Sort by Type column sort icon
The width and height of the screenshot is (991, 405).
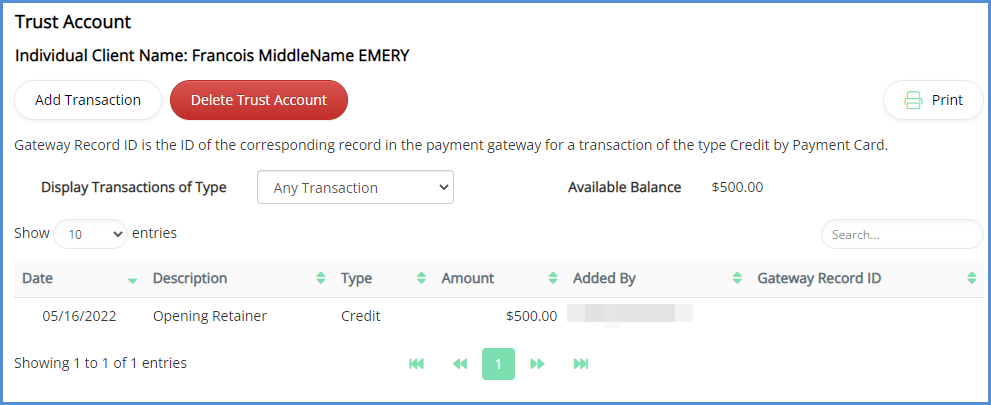click(422, 278)
